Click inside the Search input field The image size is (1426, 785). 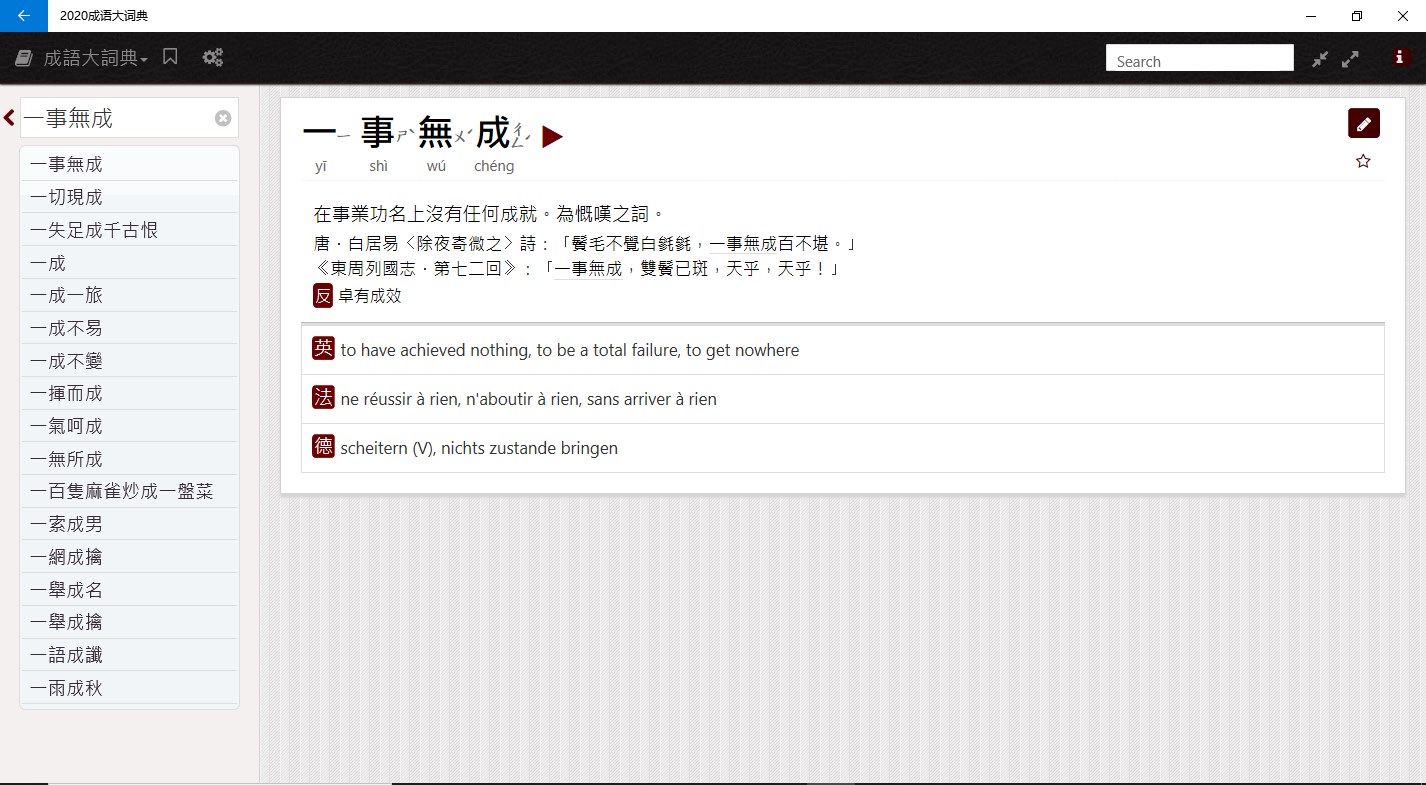[1199, 61]
